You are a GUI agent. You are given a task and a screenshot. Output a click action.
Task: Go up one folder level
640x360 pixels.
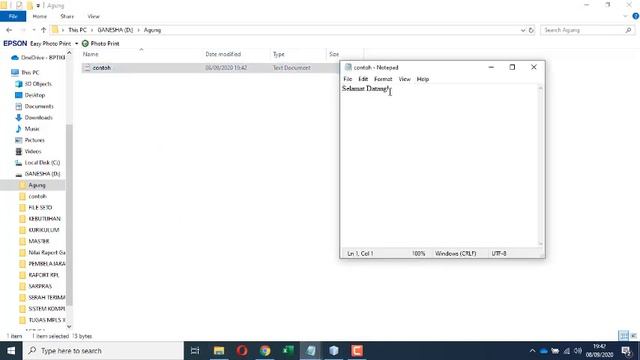(x=44, y=30)
